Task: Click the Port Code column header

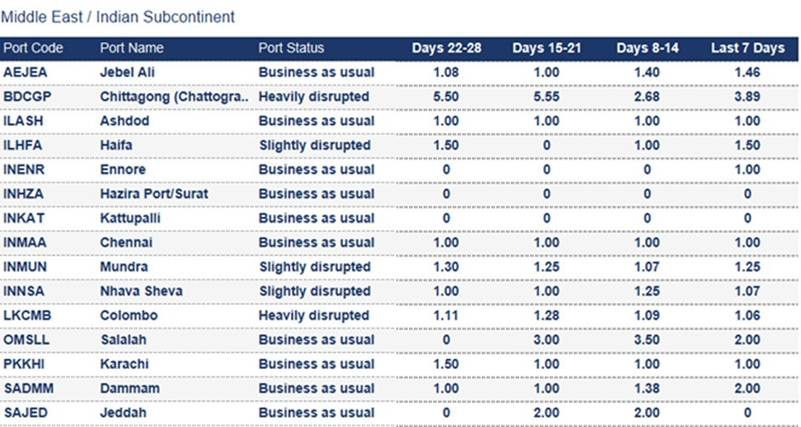Action: pos(32,48)
